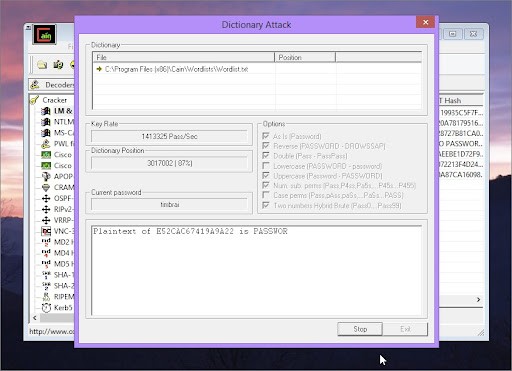Click the CRAM entry diamond icon

(x=46, y=188)
